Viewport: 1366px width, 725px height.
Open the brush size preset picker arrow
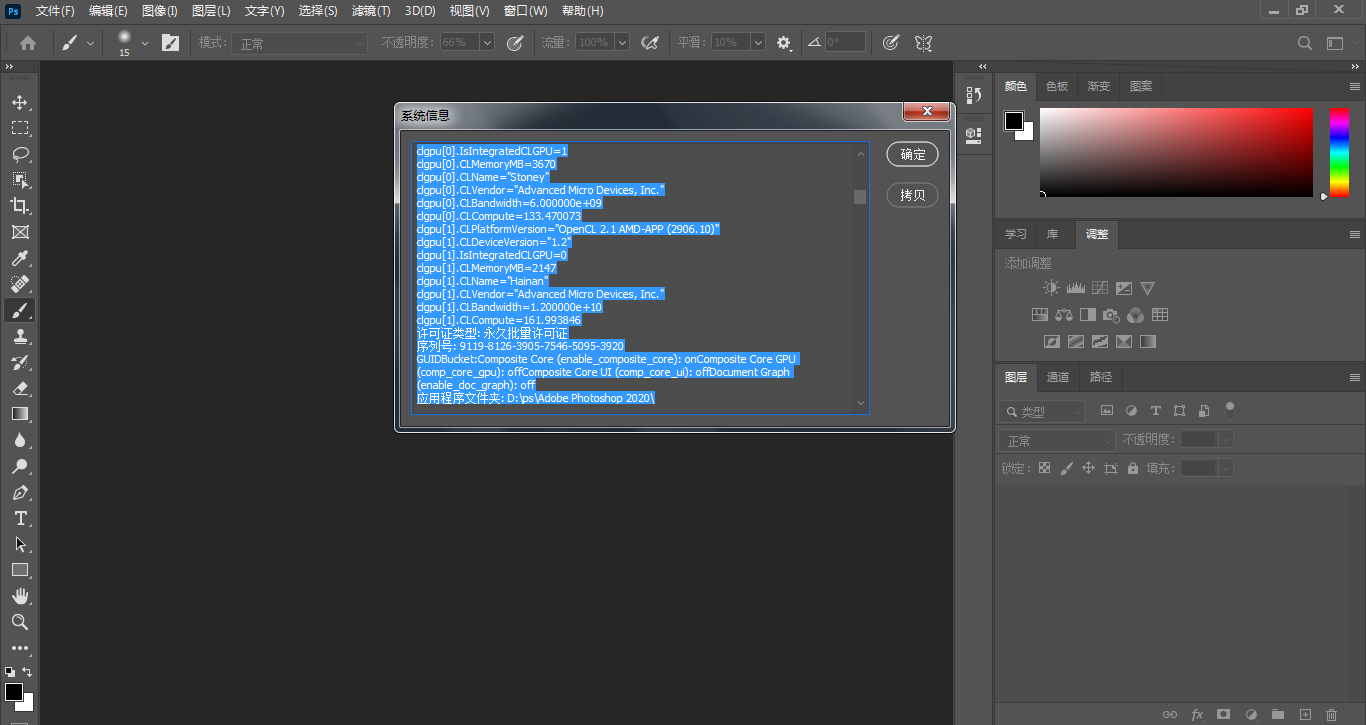144,43
